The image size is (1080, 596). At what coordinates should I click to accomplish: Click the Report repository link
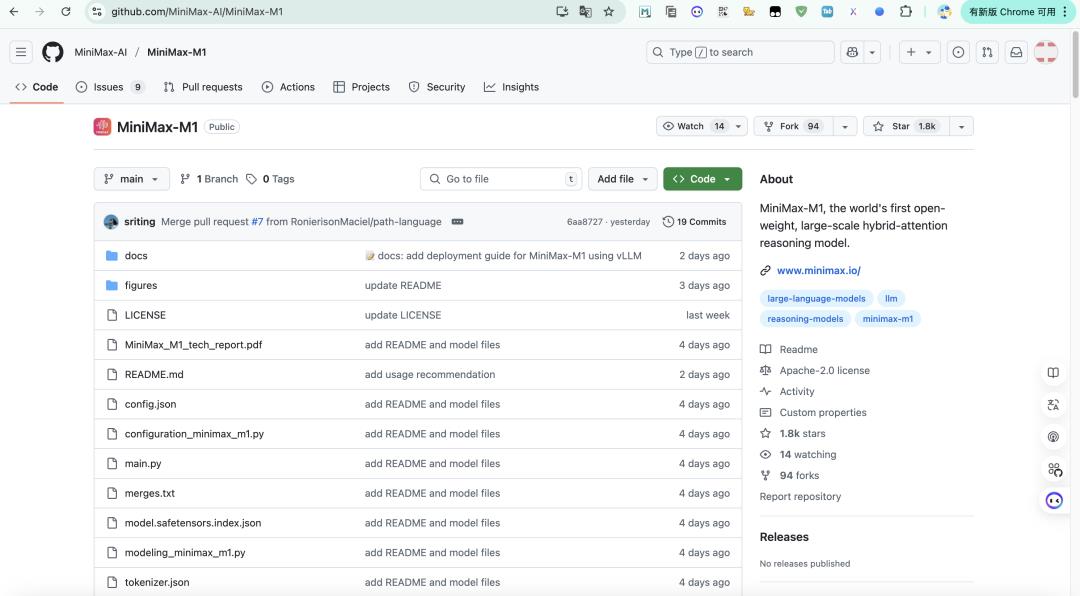pyautogui.click(x=800, y=497)
